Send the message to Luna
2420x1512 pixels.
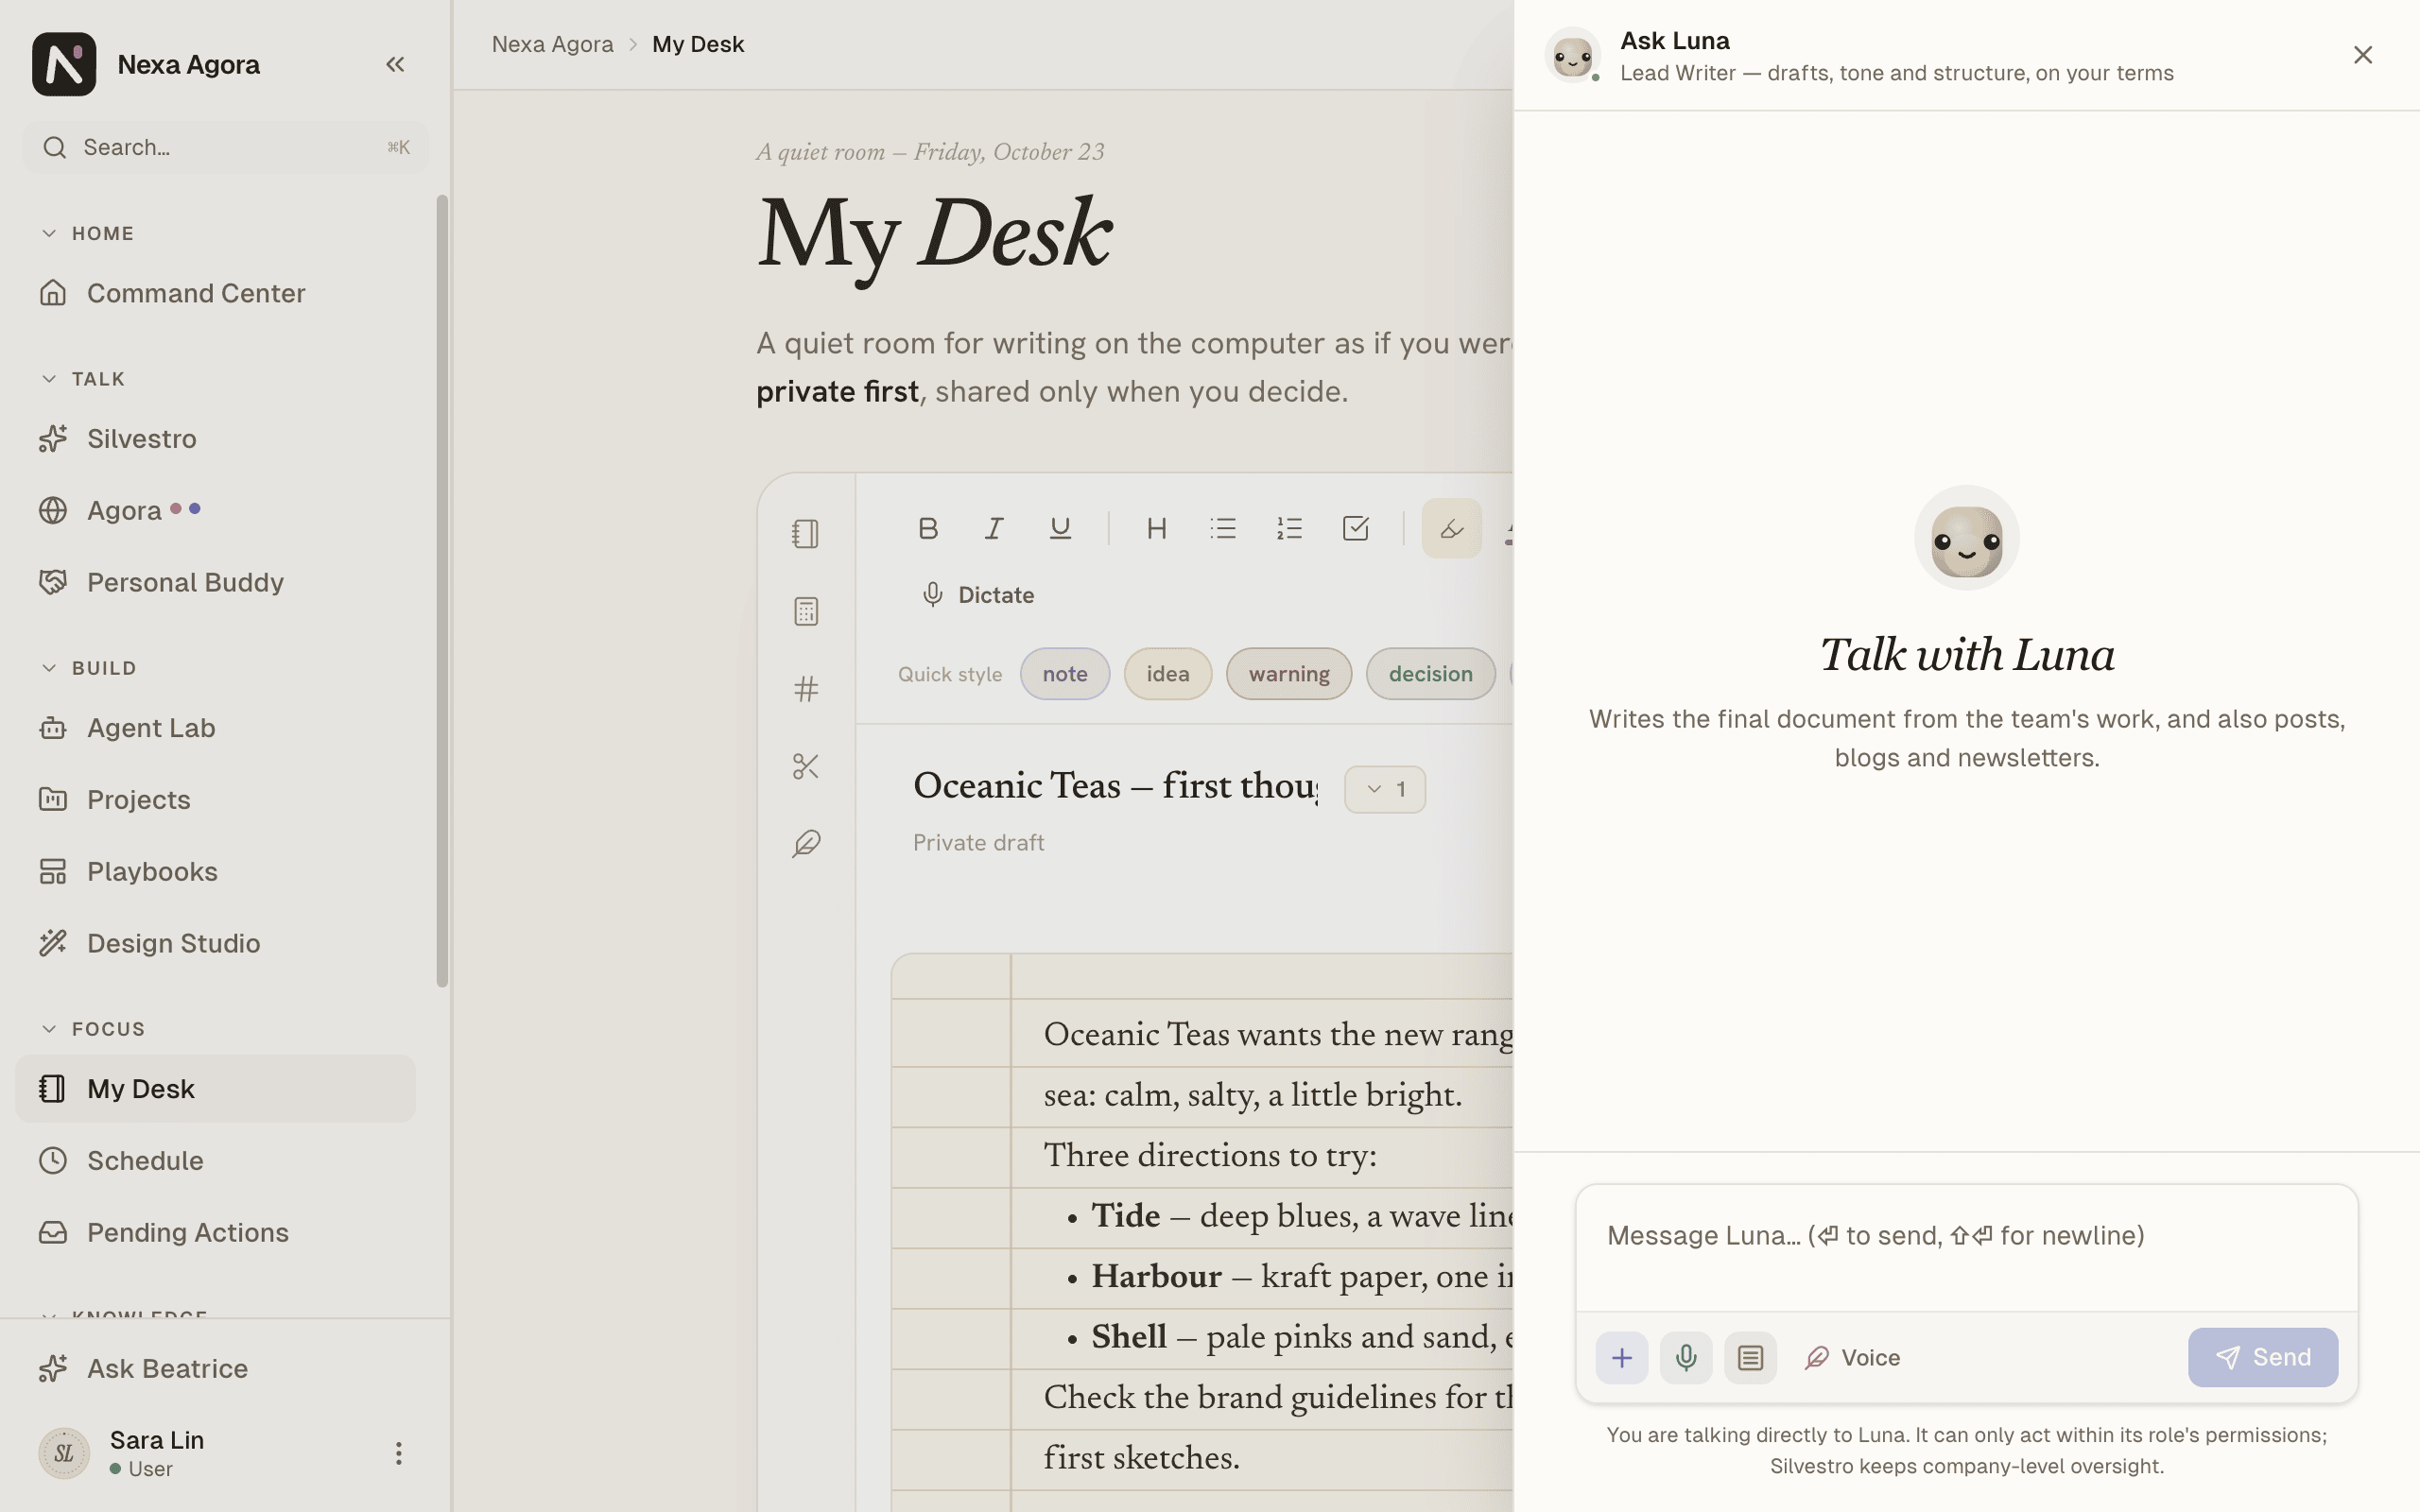[2263, 1357]
